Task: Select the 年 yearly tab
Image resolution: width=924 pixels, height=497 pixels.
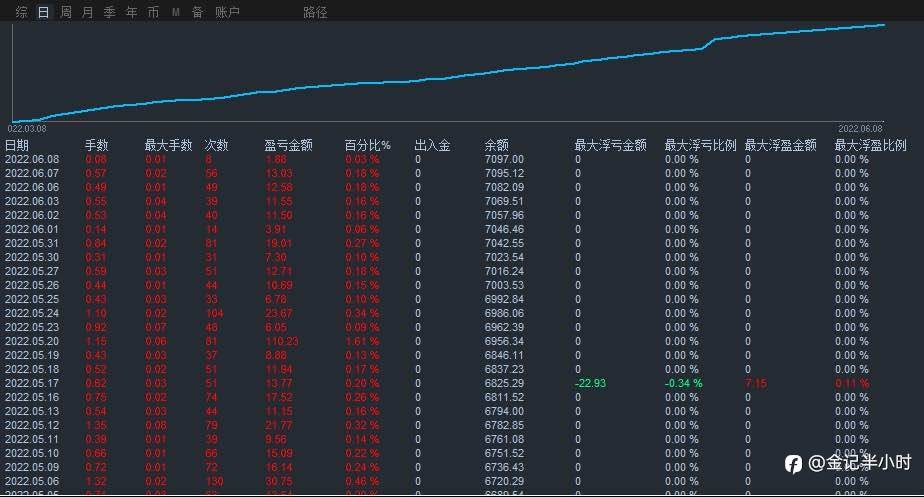Action: pos(131,12)
